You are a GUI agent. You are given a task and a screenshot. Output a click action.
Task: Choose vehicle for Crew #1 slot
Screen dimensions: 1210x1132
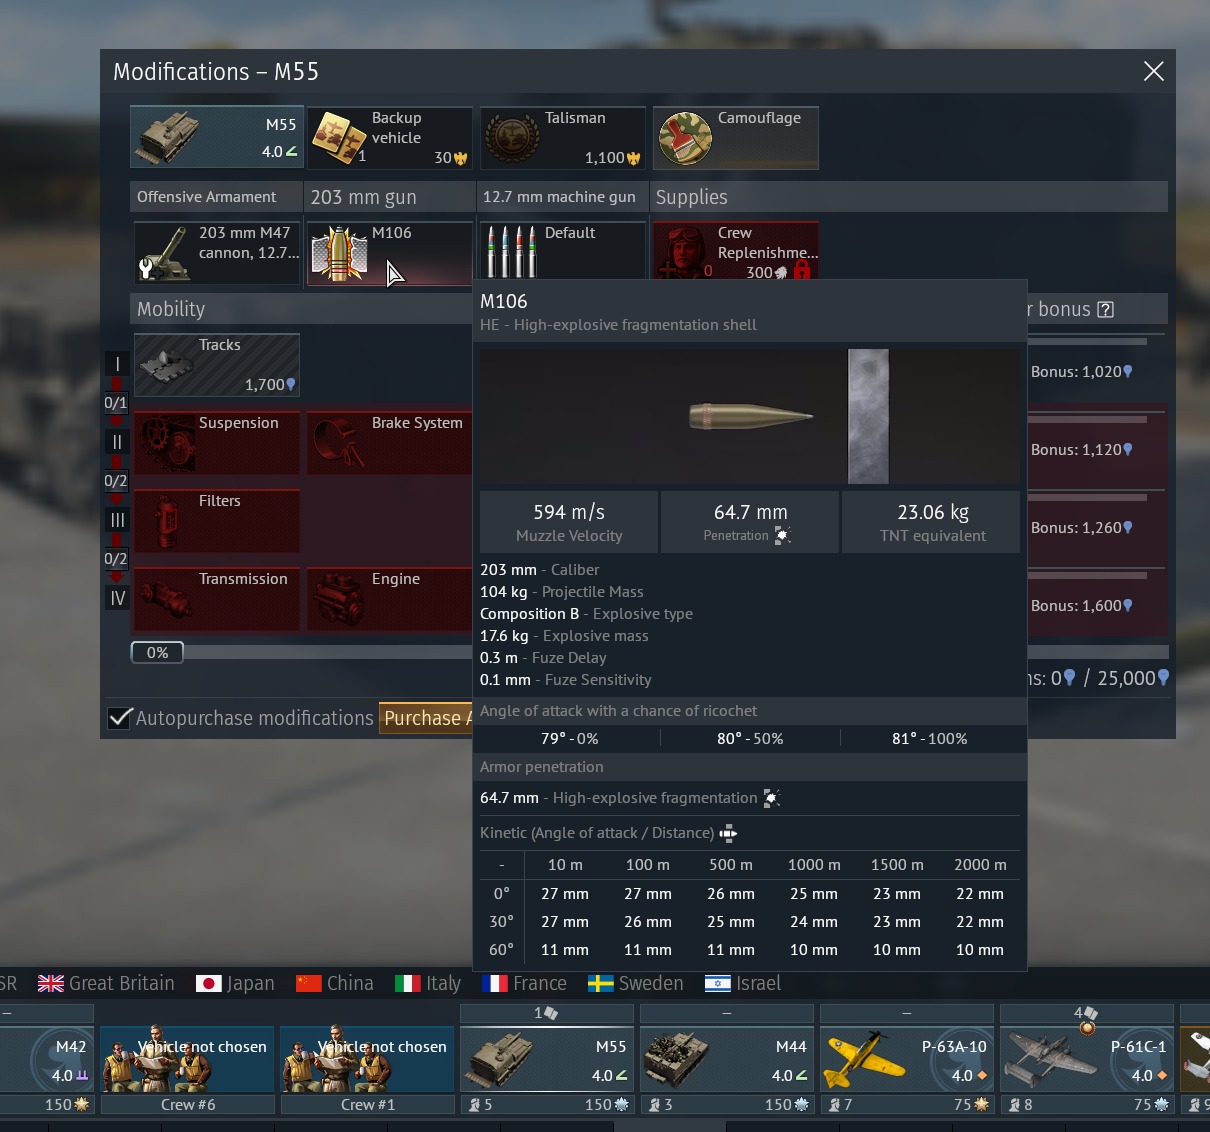click(x=368, y=1059)
